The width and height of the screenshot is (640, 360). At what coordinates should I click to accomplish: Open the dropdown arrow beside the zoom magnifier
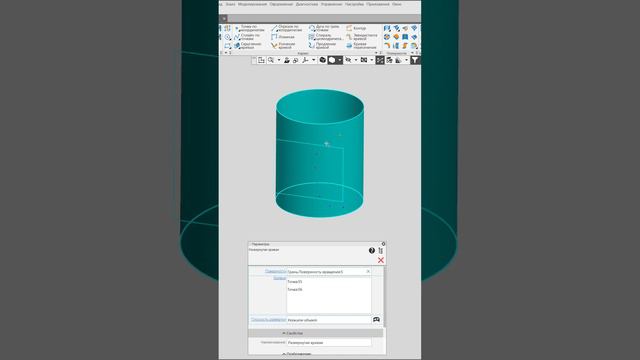[x=279, y=60]
